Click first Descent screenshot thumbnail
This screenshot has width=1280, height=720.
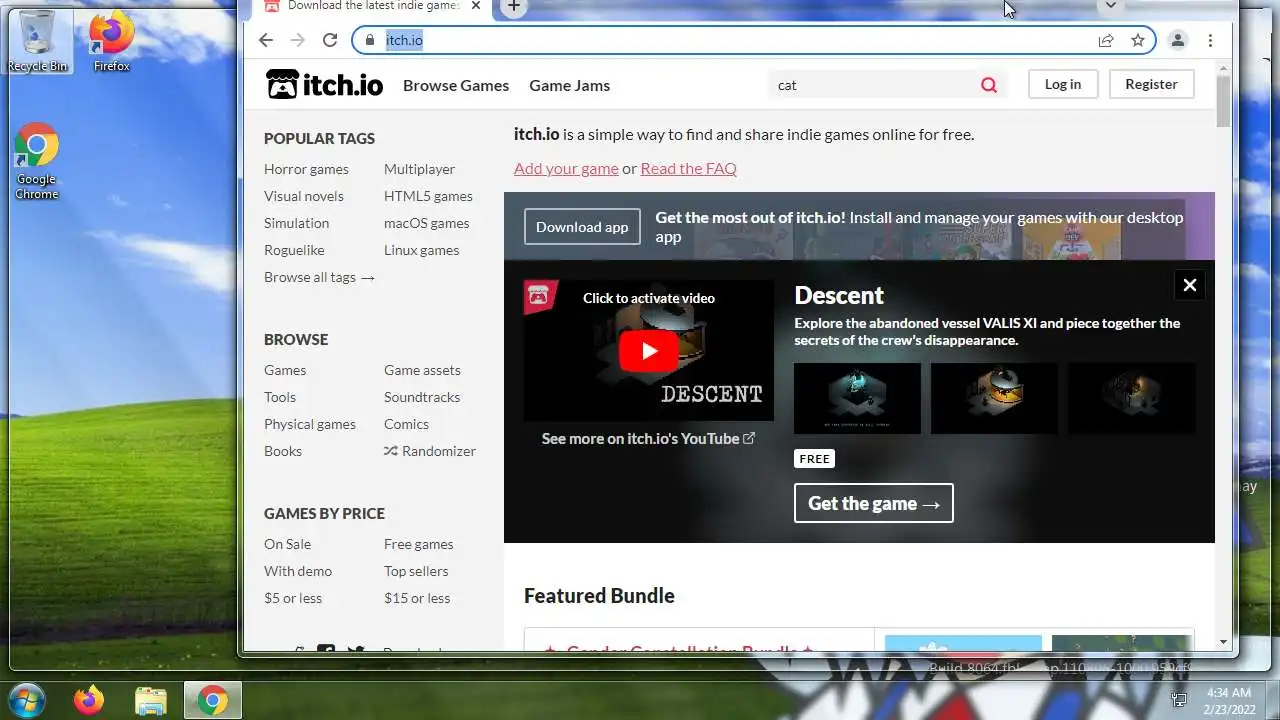[857, 398]
